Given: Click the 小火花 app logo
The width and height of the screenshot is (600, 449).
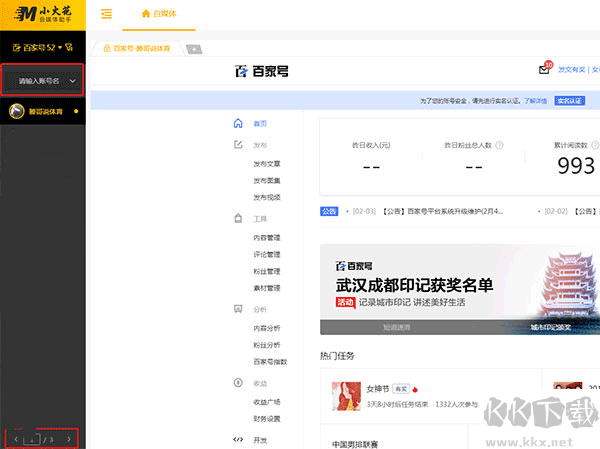Looking at the screenshot, I should pyautogui.click(x=42, y=15).
